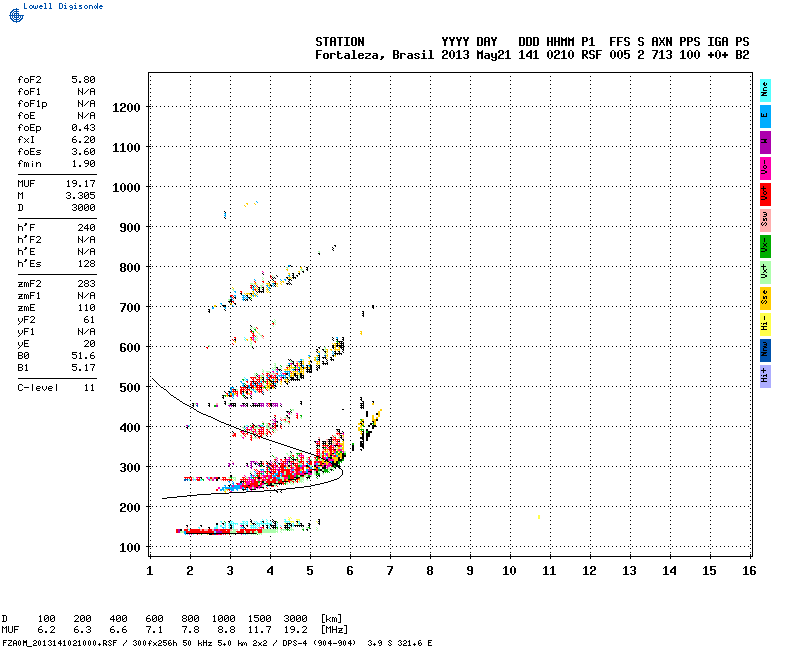
Task: Click the isolated yellow echo point near 10.7 MHz
Action: tap(539, 517)
